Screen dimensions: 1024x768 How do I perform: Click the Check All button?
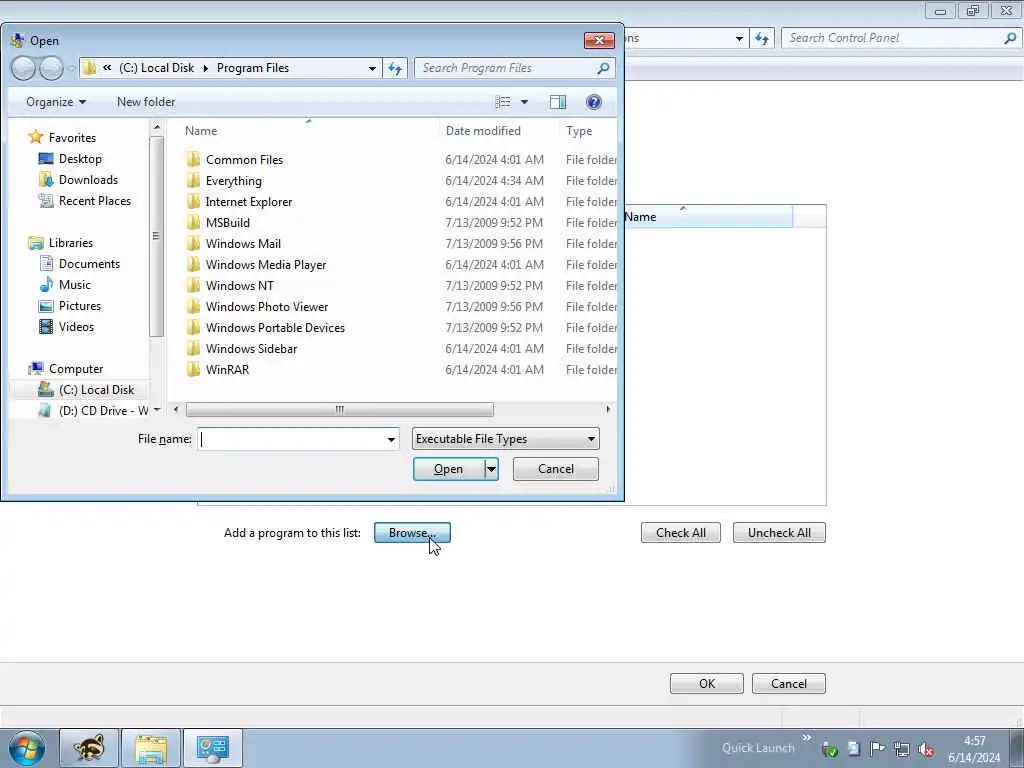[x=680, y=533]
